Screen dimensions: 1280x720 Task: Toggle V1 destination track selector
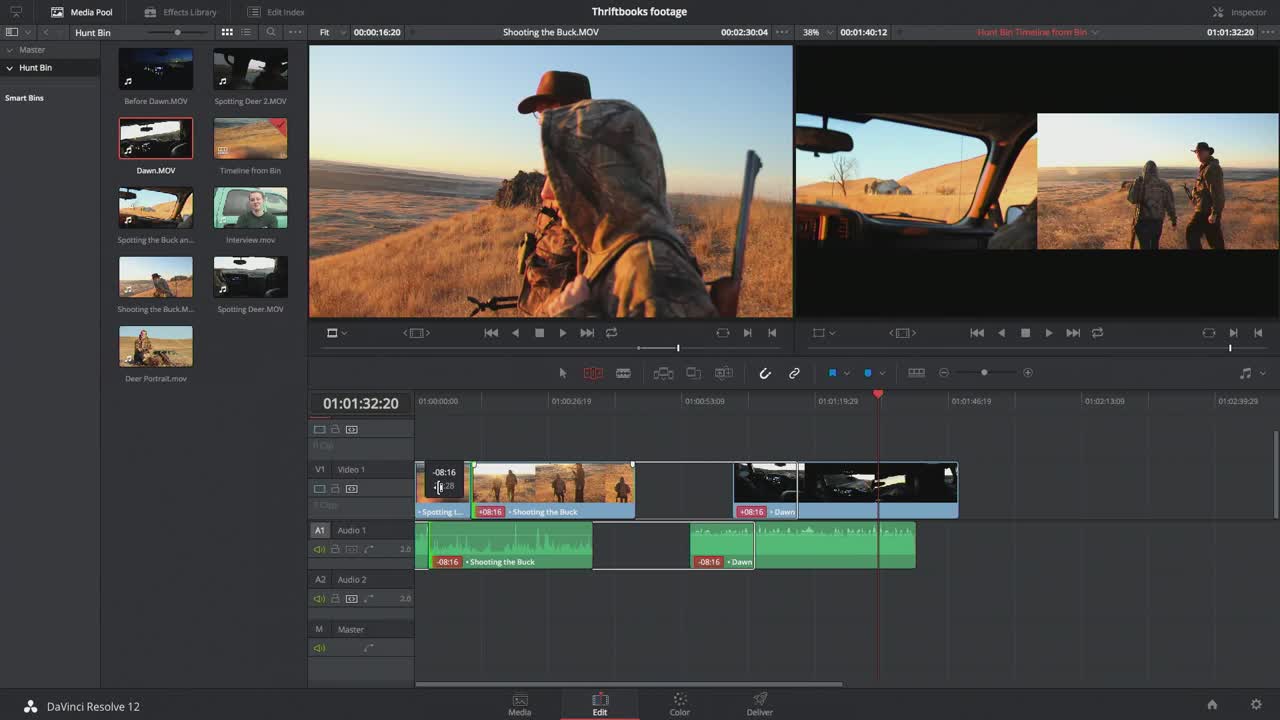pos(320,469)
